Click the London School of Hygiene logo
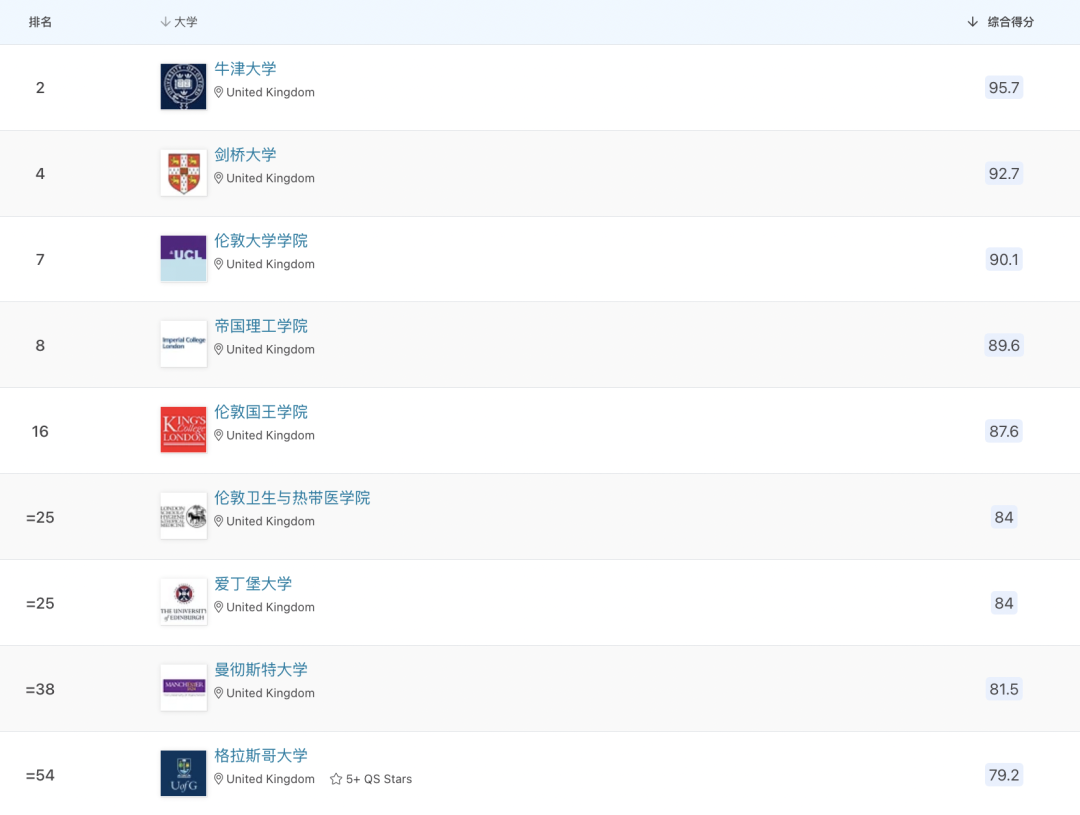 pos(183,515)
